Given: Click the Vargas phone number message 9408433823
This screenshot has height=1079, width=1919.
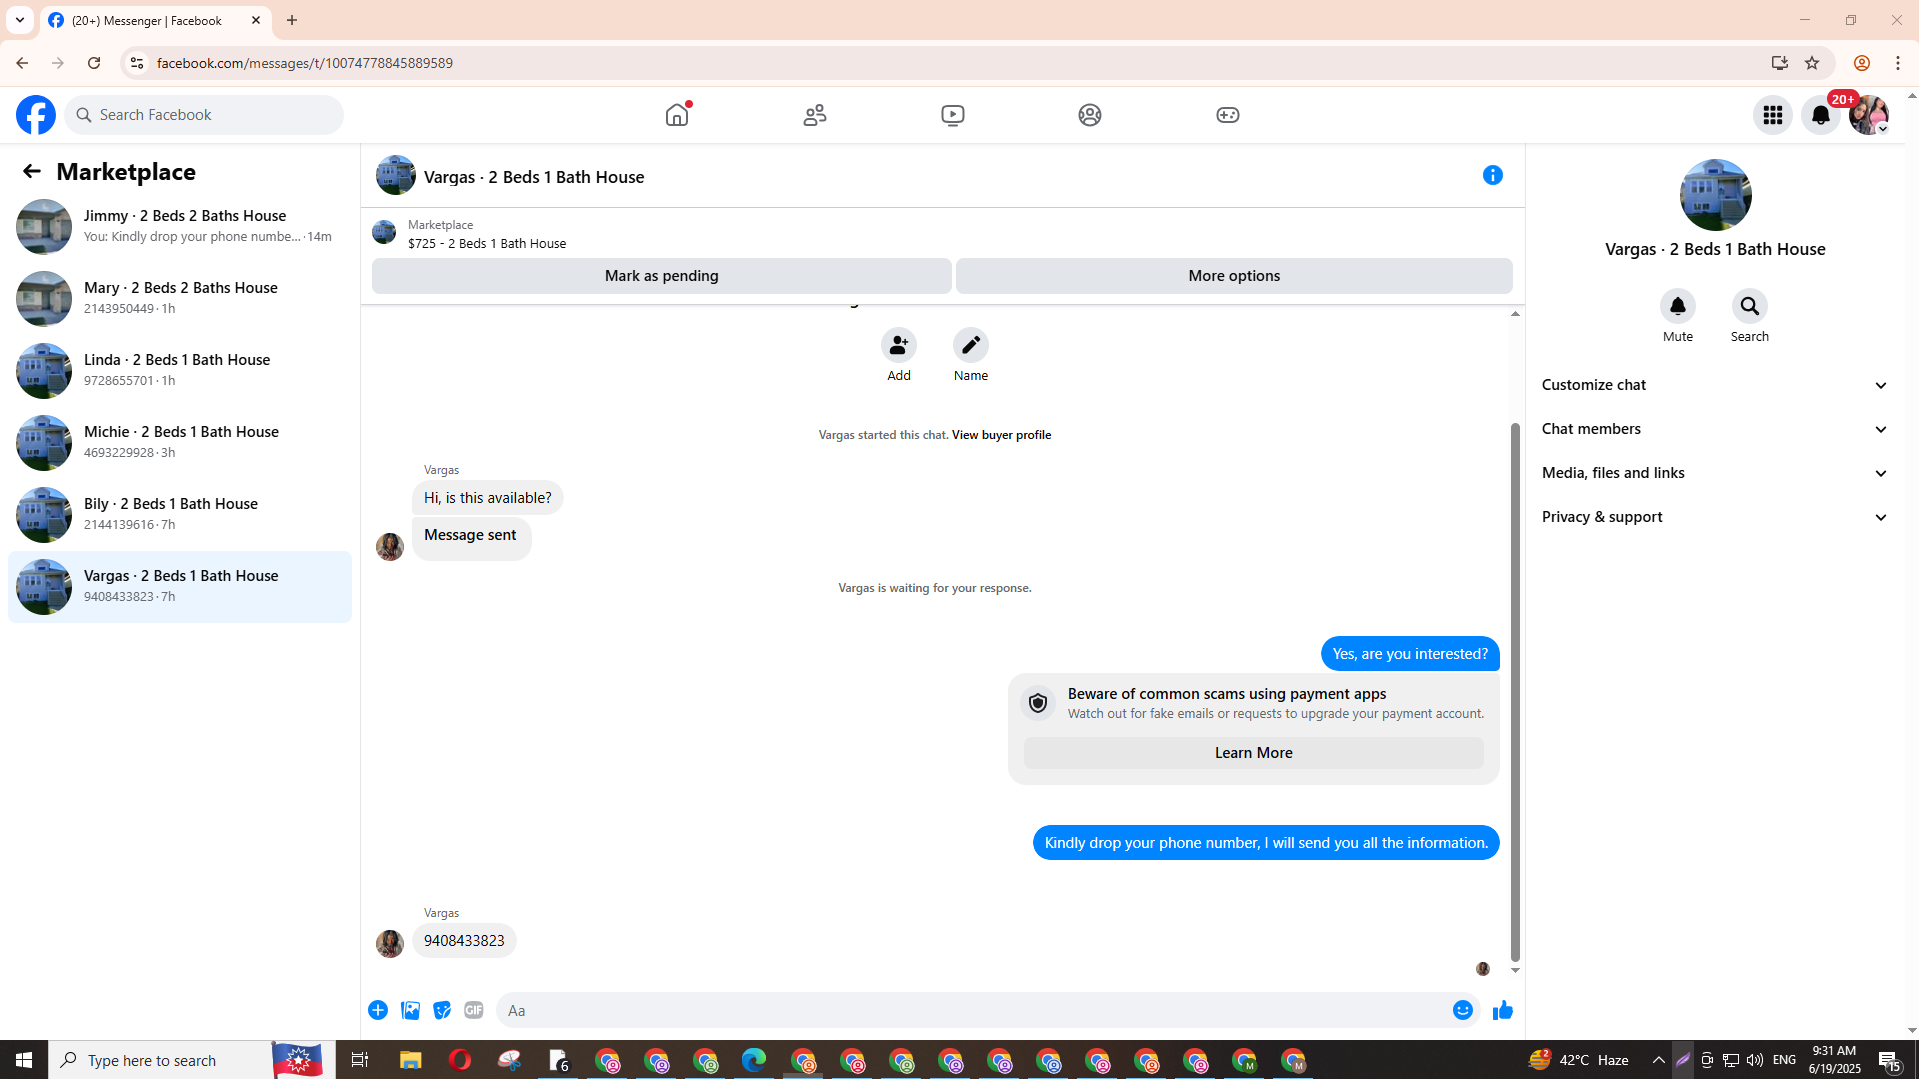Looking at the screenshot, I should tap(464, 941).
